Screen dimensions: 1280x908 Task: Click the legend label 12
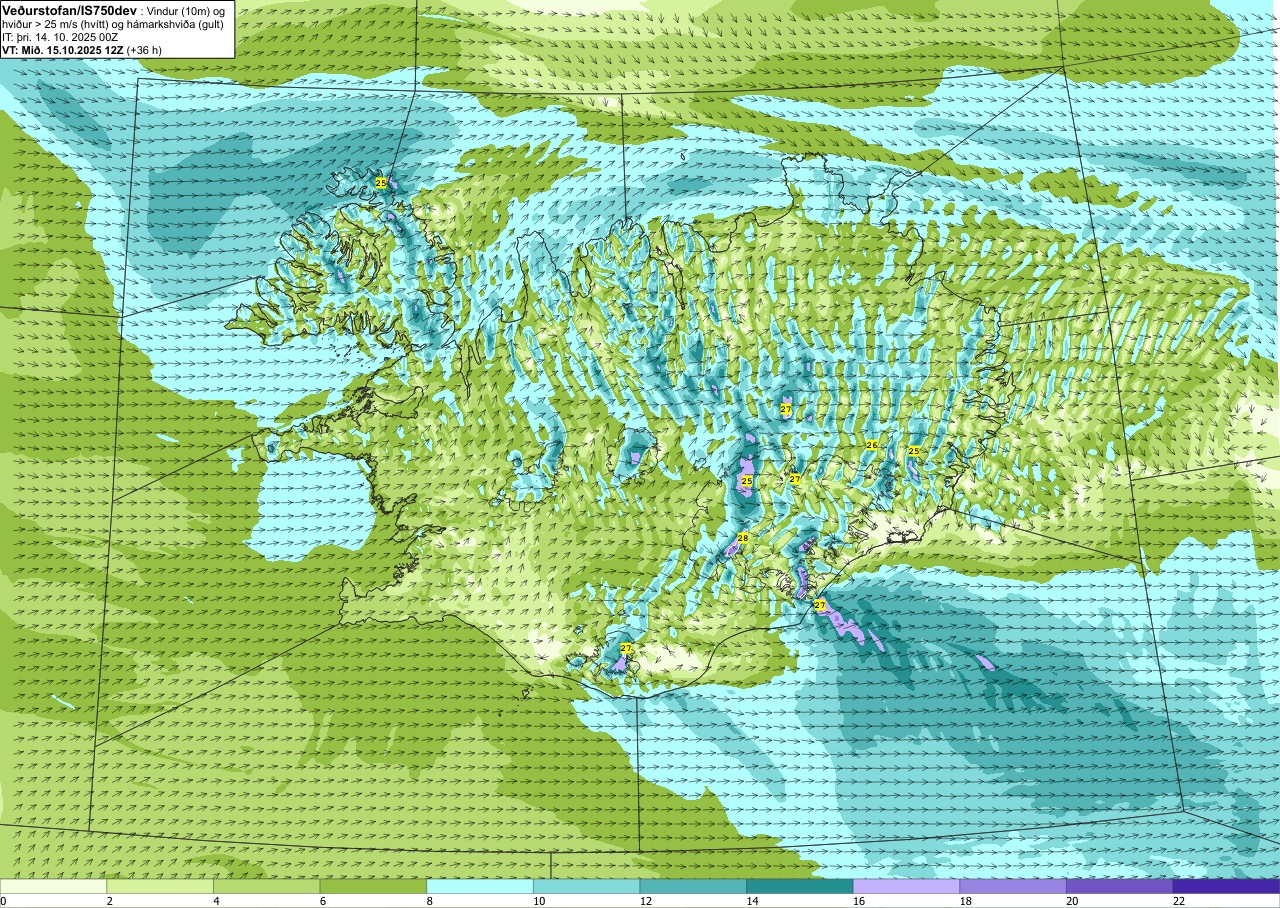pos(645,901)
